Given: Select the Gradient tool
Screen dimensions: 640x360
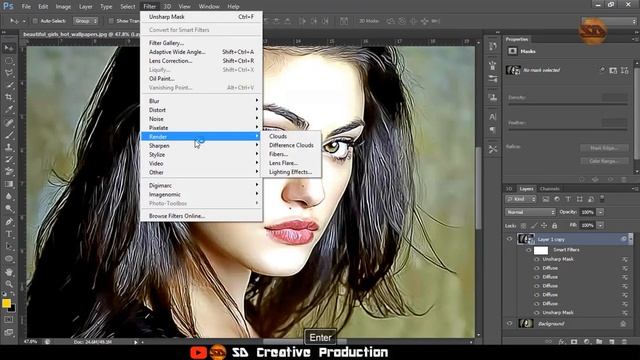Looking at the screenshot, I should tap(9, 184).
